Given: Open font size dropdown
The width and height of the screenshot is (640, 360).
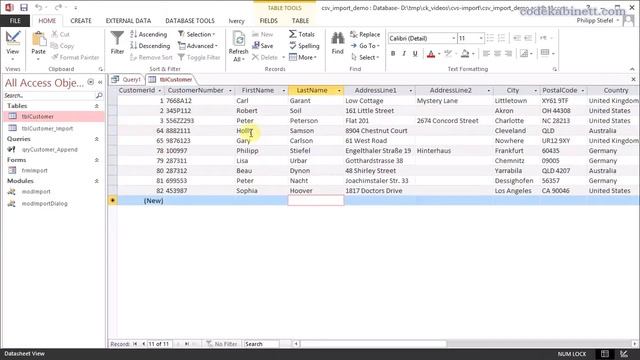Looking at the screenshot, I should [481, 38].
